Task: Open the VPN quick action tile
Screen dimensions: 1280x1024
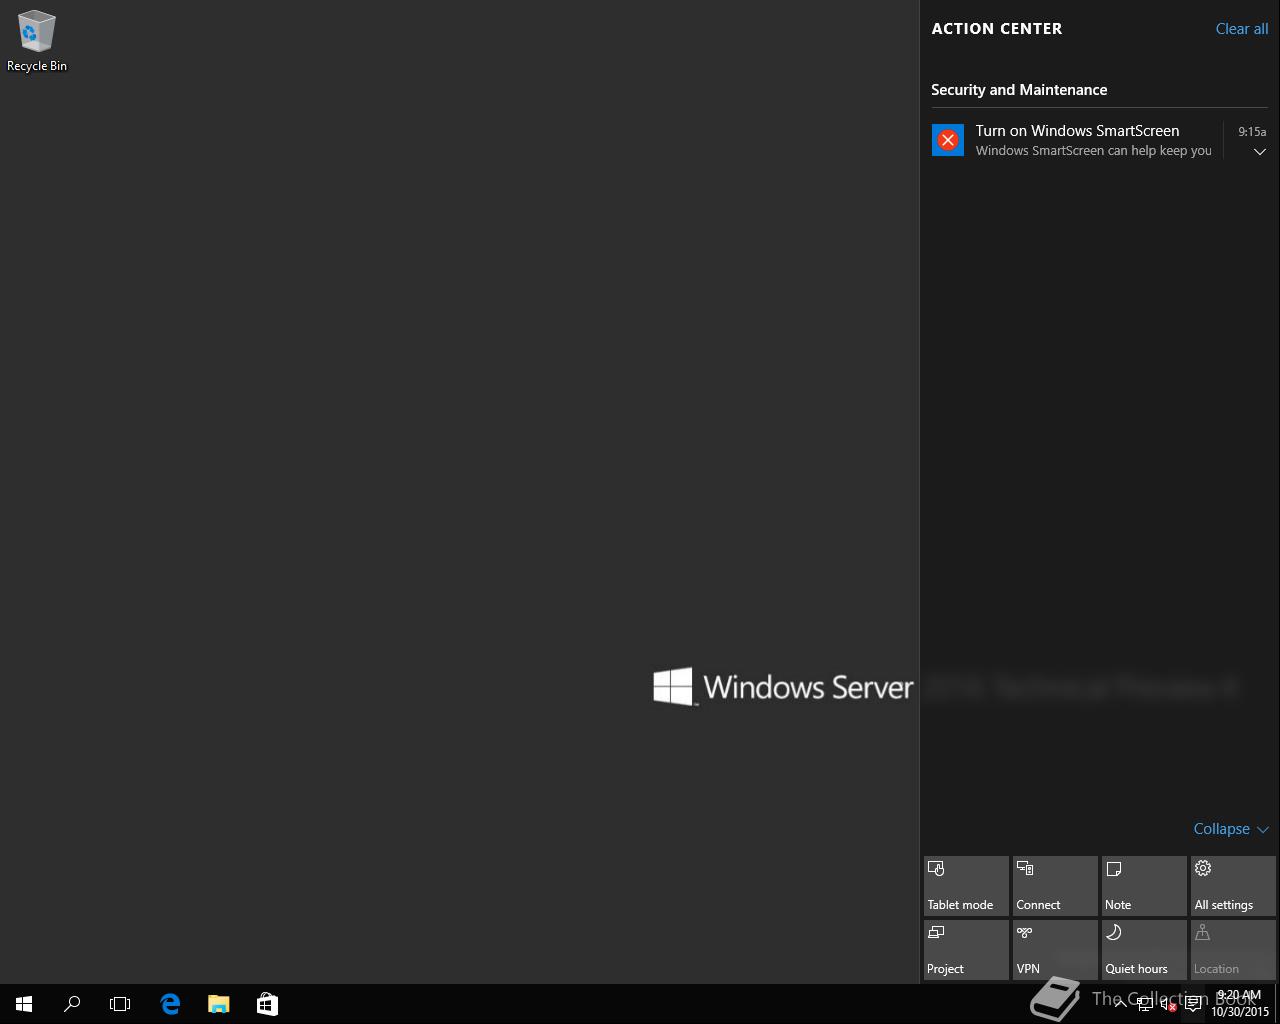Action: [x=1055, y=949]
